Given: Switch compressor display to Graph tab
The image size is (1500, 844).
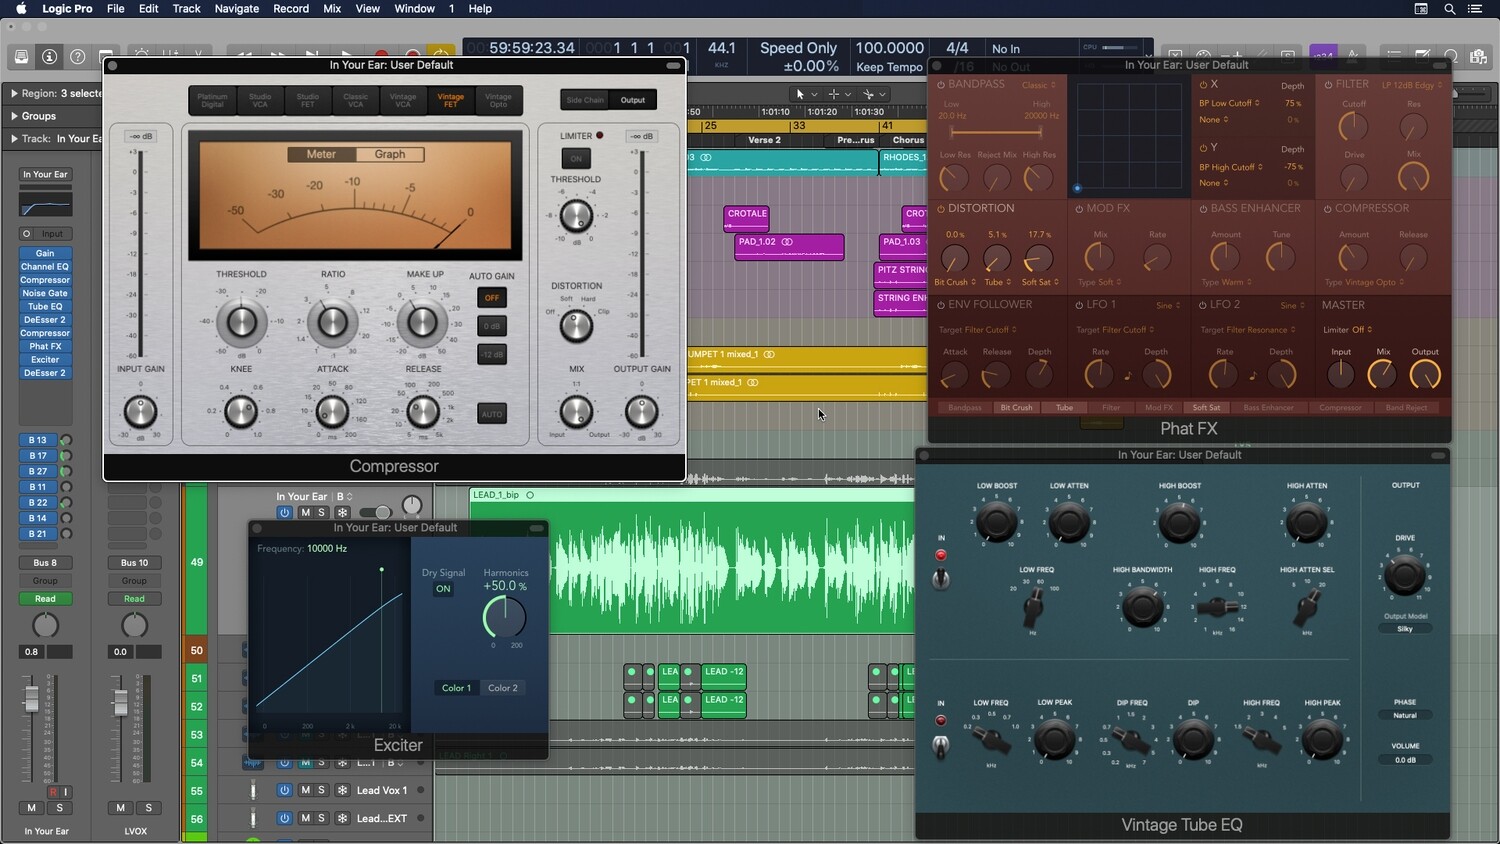Looking at the screenshot, I should (x=390, y=154).
